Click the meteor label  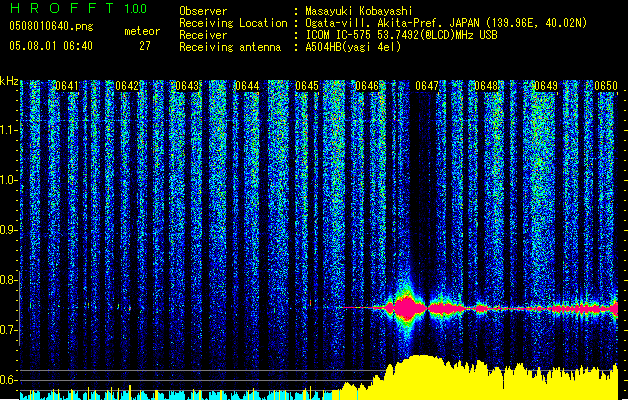click(142, 31)
